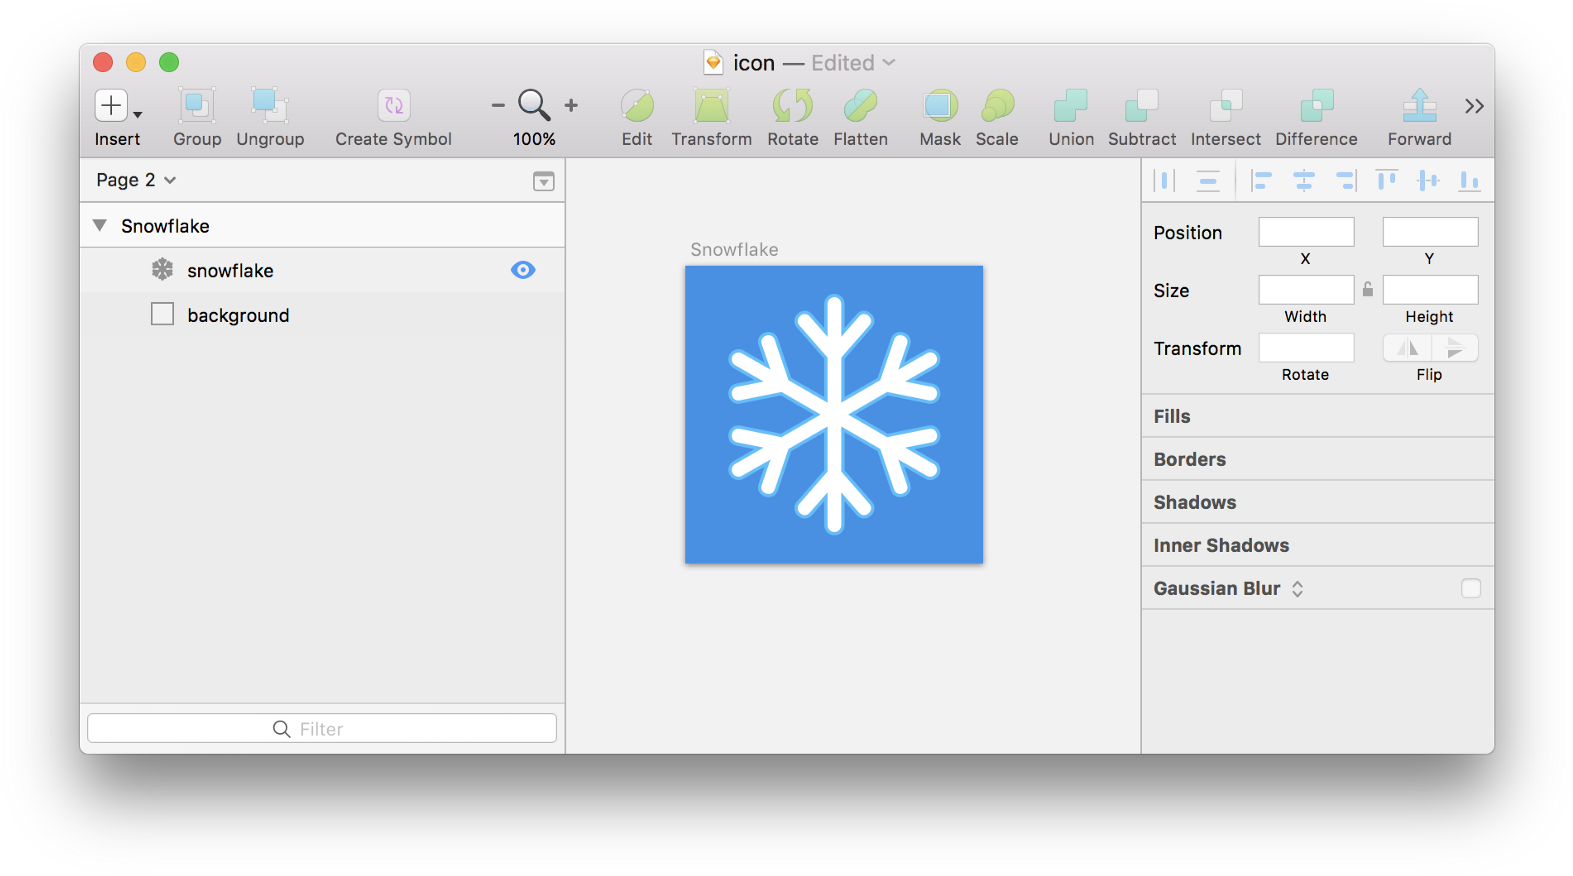
Task: Click the Insert plus tool
Action: [x=112, y=106]
